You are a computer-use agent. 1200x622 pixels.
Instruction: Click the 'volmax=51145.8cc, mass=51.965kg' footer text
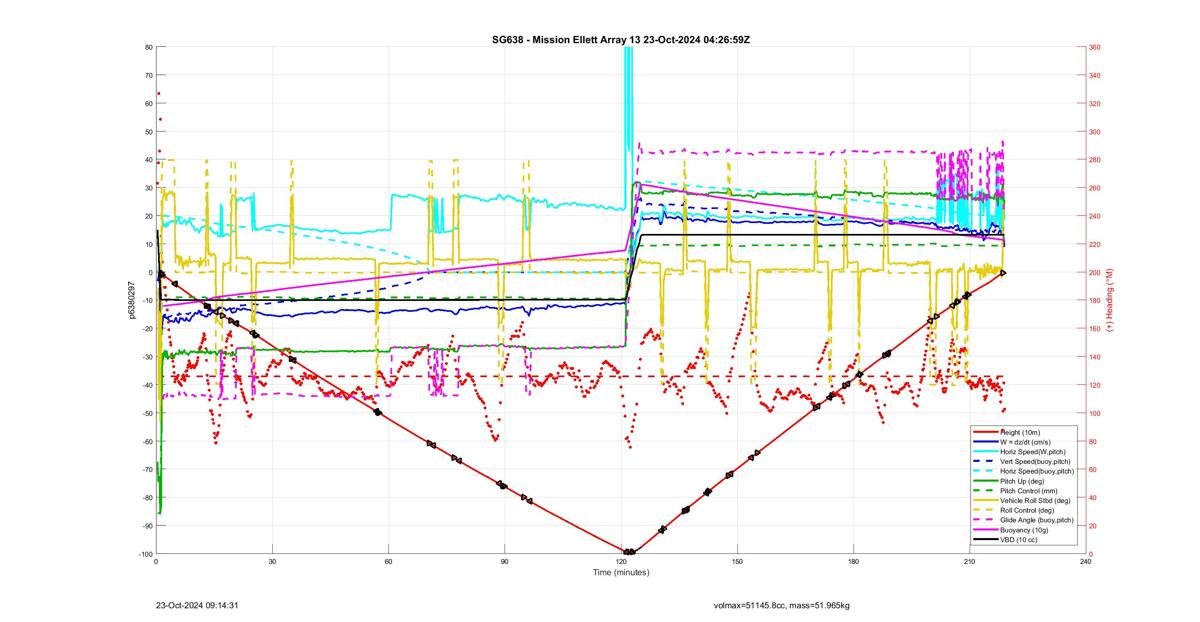pos(782,605)
